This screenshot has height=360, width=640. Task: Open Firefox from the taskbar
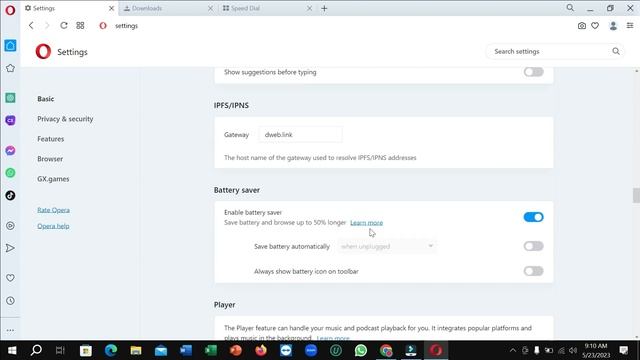pos(261,350)
